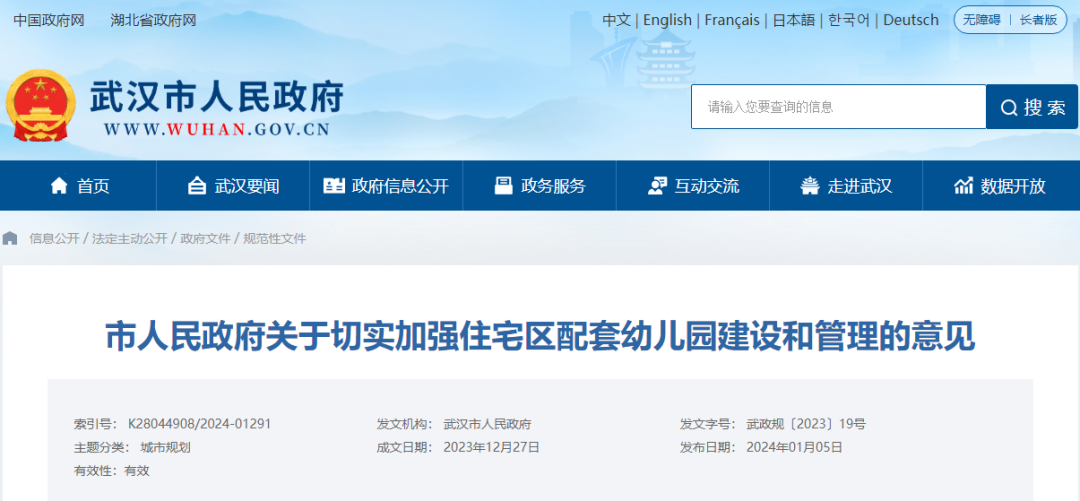Select 中文 language
The image size is (1080, 501).
pyautogui.click(x=616, y=20)
